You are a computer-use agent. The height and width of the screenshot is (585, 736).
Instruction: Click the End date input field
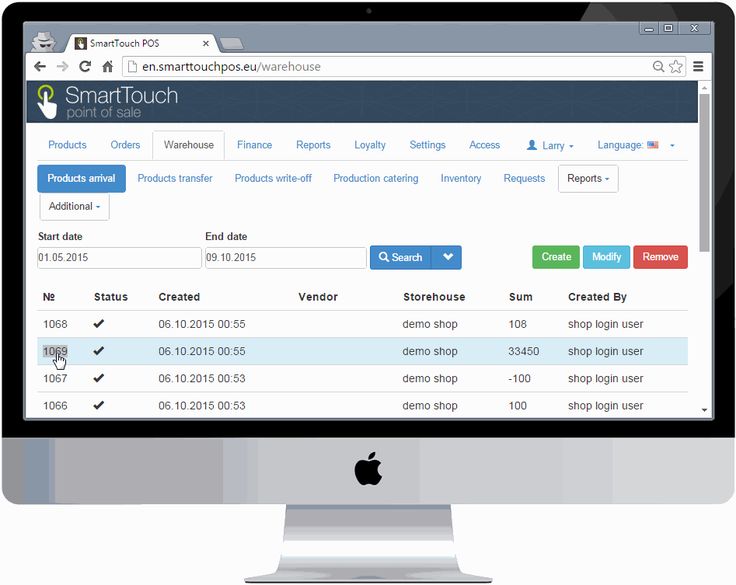coord(285,258)
